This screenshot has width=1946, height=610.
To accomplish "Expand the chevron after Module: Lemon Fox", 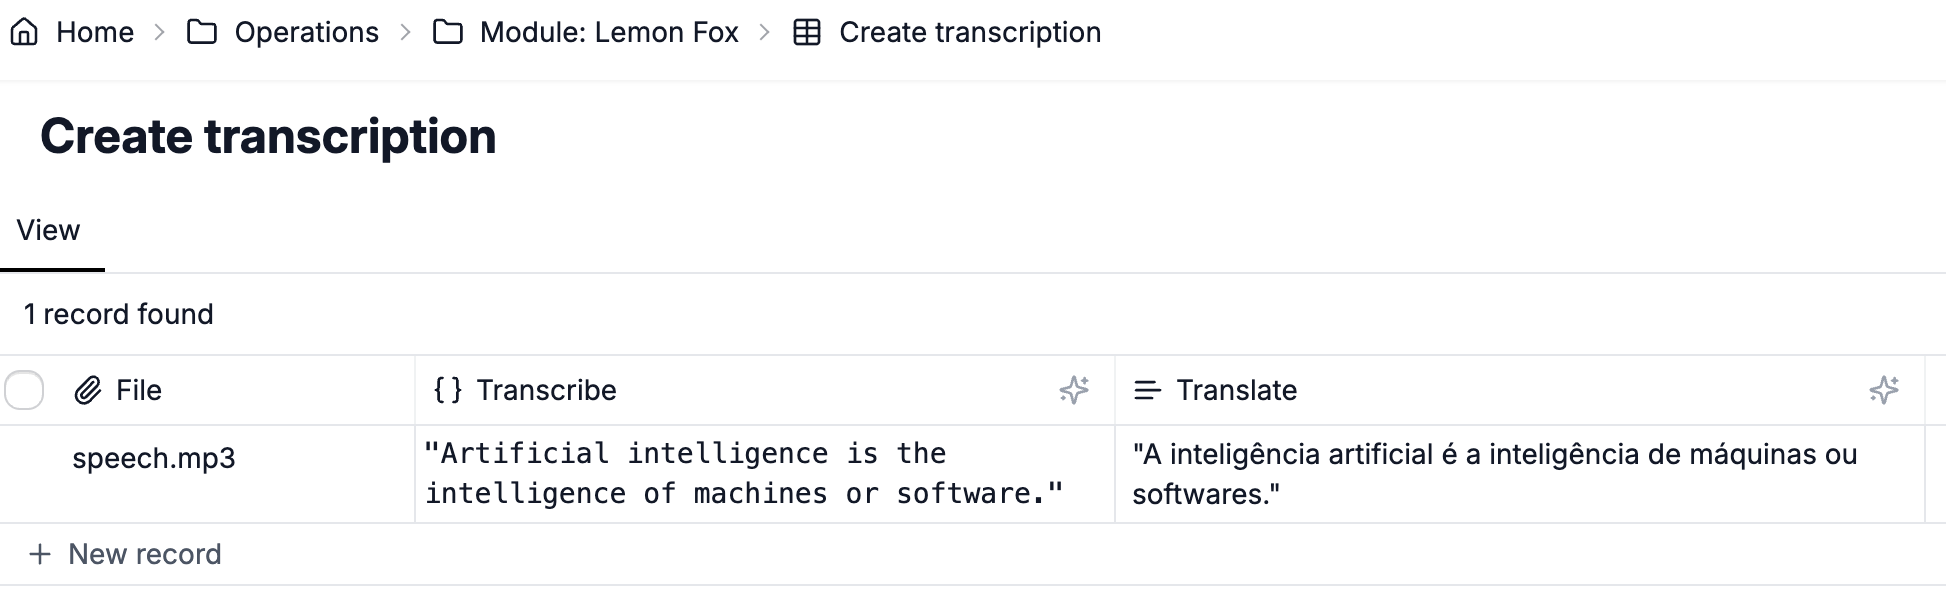I will pyautogui.click(x=765, y=32).
